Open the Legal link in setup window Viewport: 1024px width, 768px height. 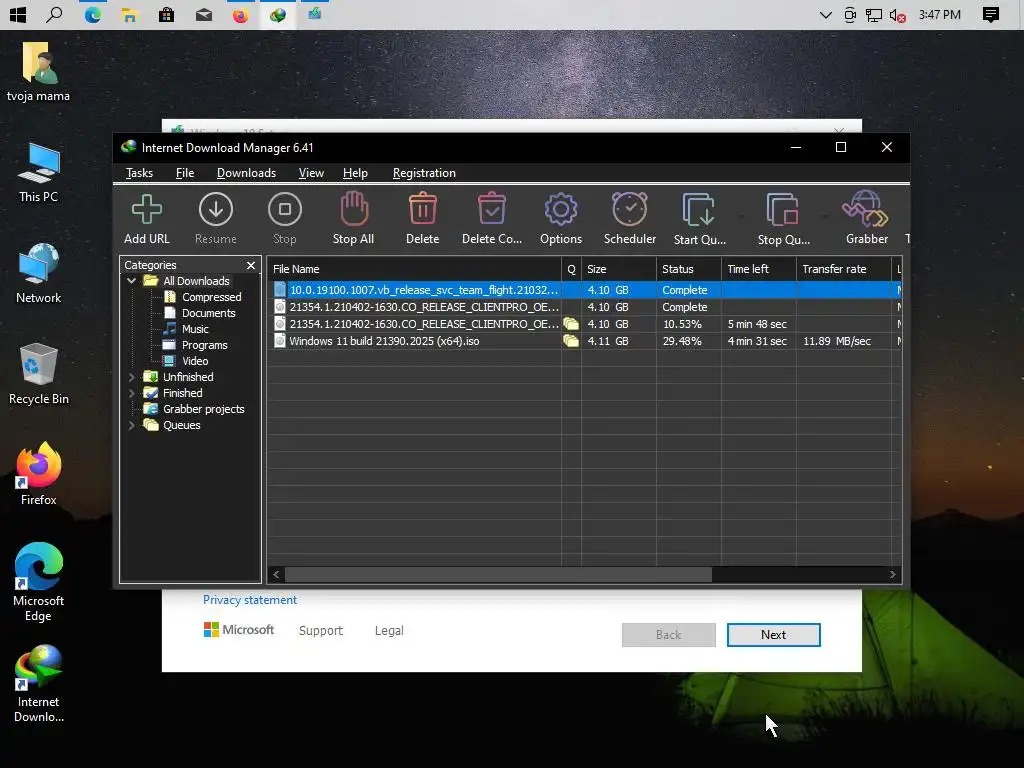point(389,631)
